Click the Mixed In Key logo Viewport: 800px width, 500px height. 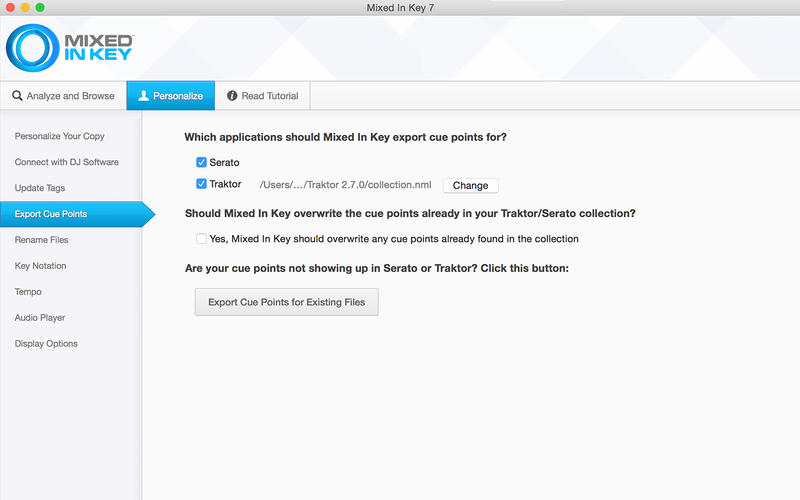(69, 48)
